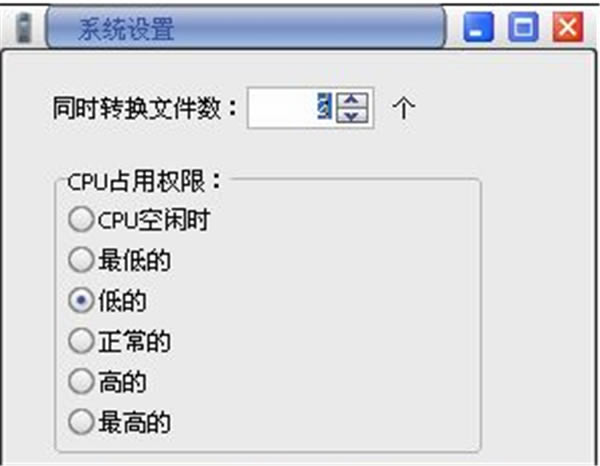Select the CPU空闲时 radio button
The width and height of the screenshot is (600, 466).
(x=81, y=220)
